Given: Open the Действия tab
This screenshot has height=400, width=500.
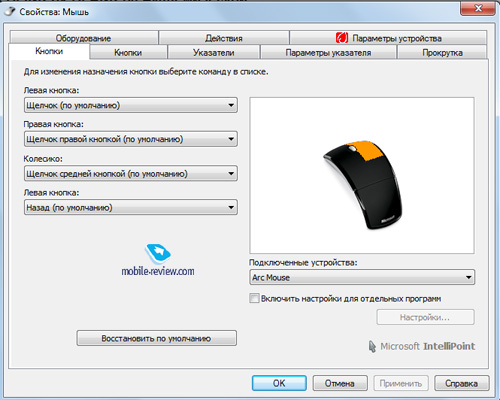Looking at the screenshot, I should click(224, 38).
